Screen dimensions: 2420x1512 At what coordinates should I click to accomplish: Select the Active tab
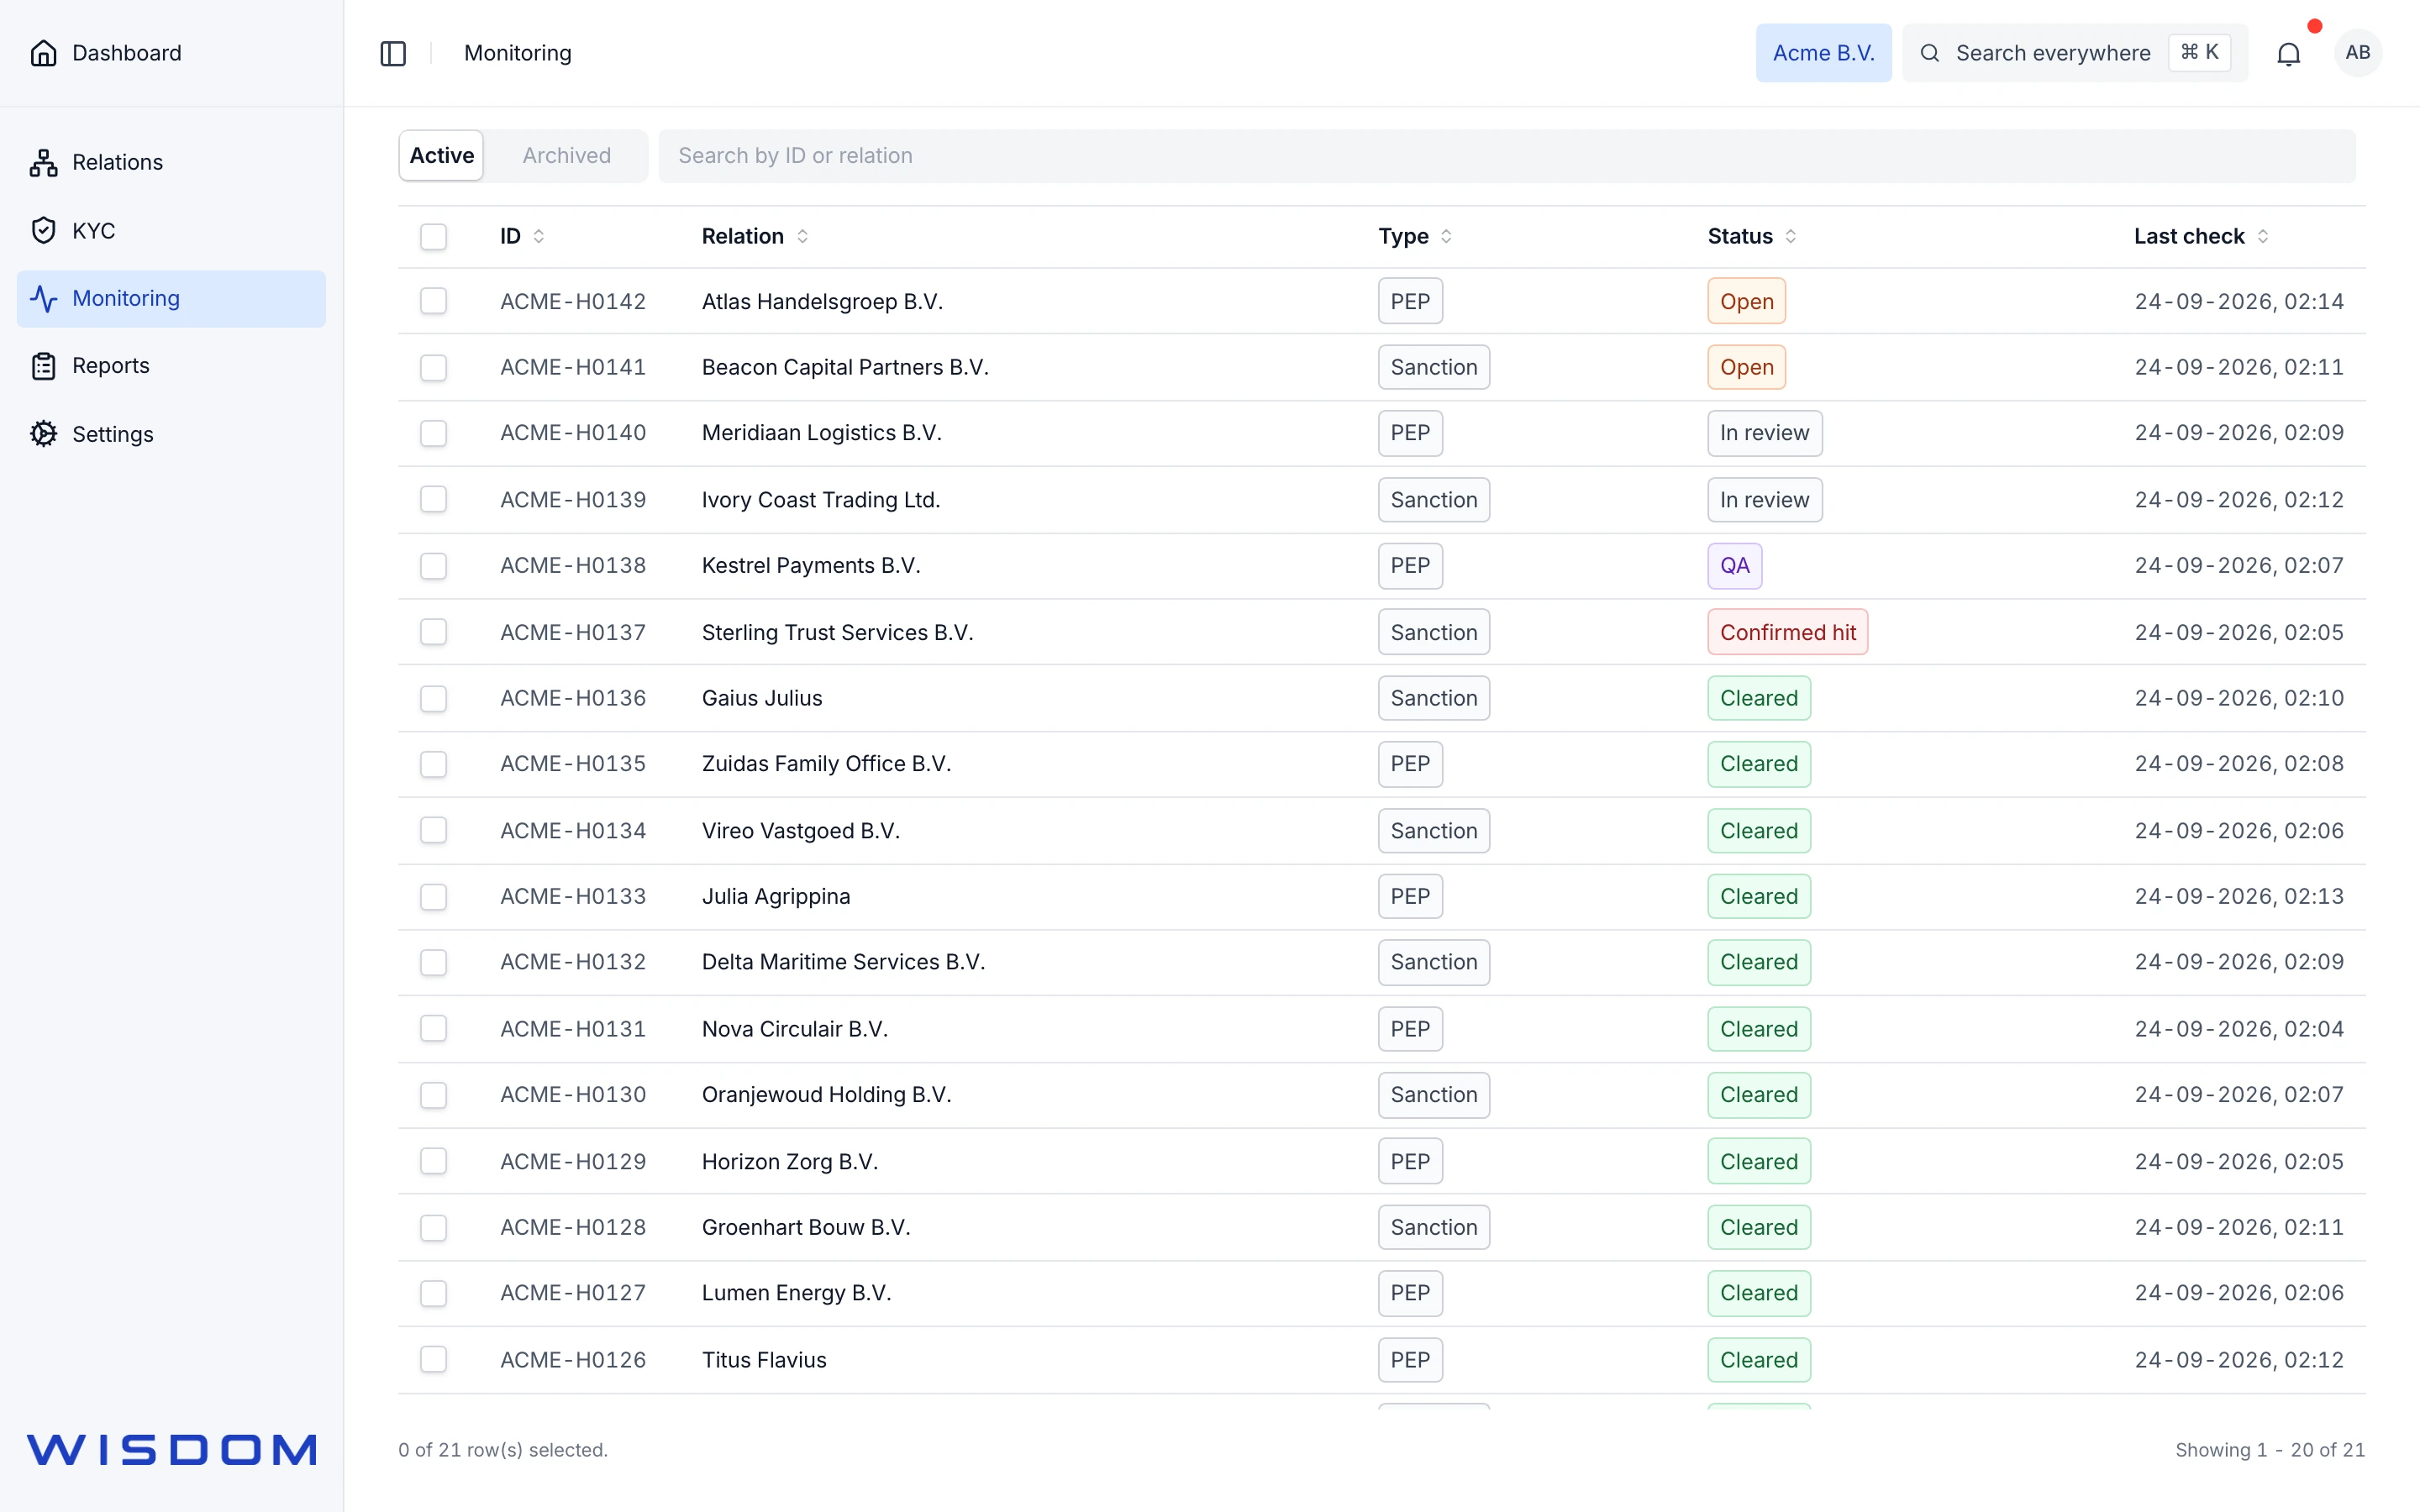tap(441, 155)
